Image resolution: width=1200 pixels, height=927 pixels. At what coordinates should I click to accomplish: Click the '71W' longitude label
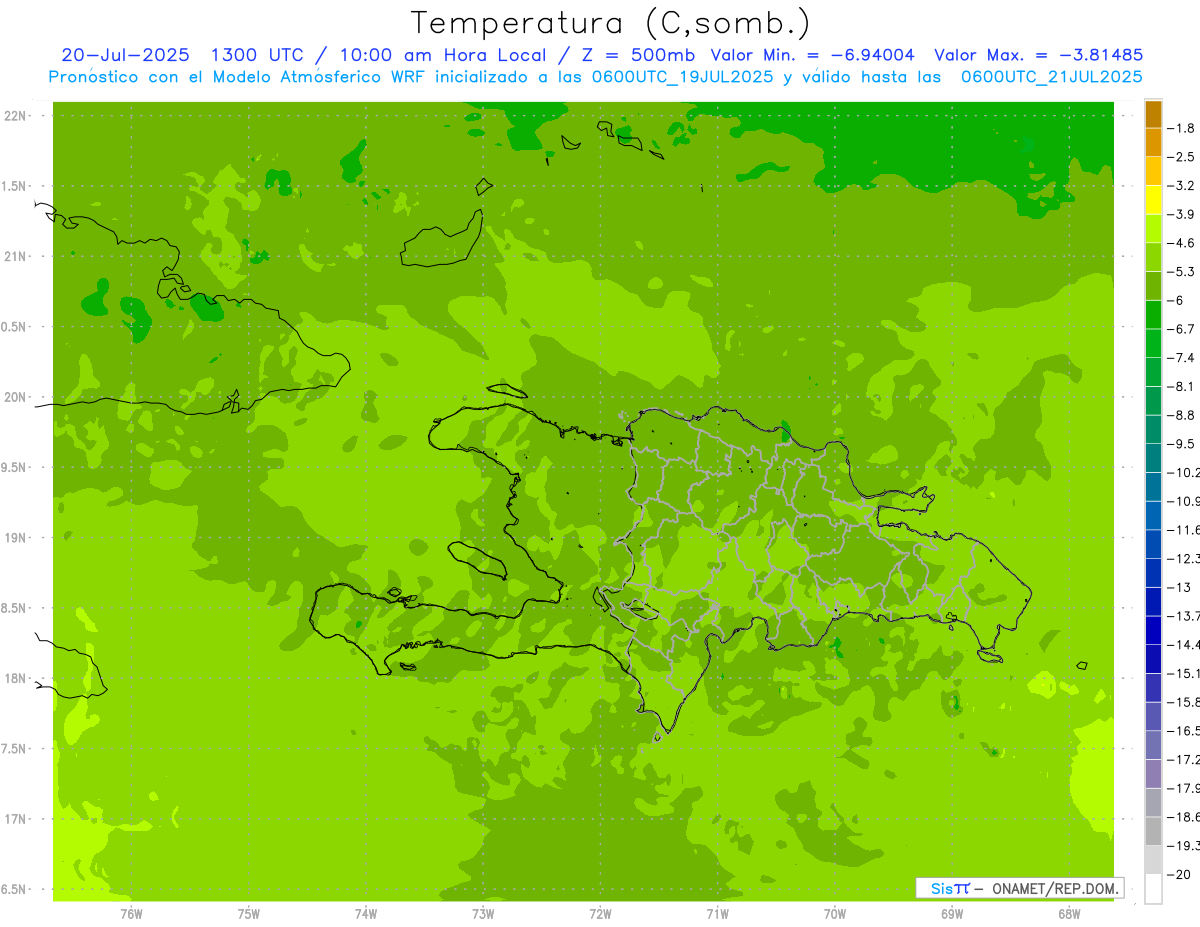717,914
